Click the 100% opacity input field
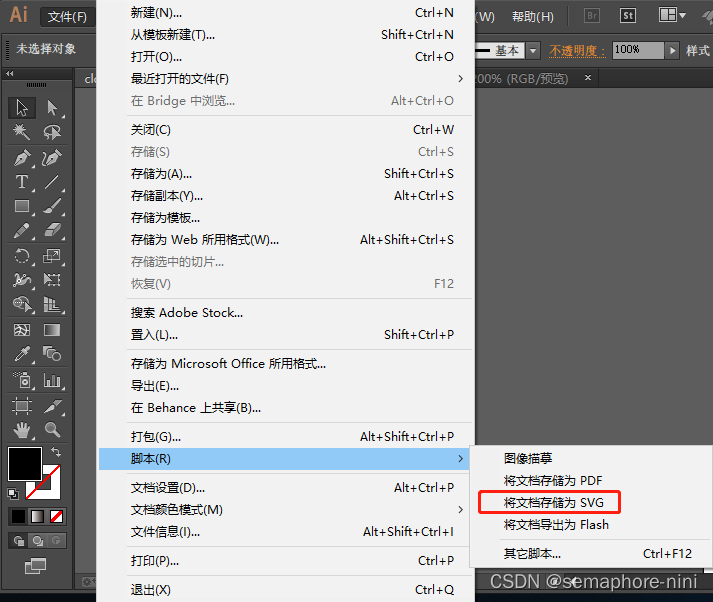 (x=638, y=50)
